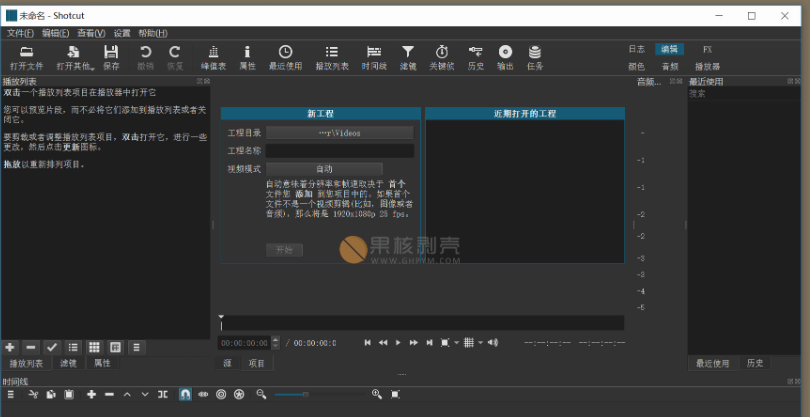The image size is (810, 417).
Task: Switch playlist to details list view
Action: [x=73, y=347]
